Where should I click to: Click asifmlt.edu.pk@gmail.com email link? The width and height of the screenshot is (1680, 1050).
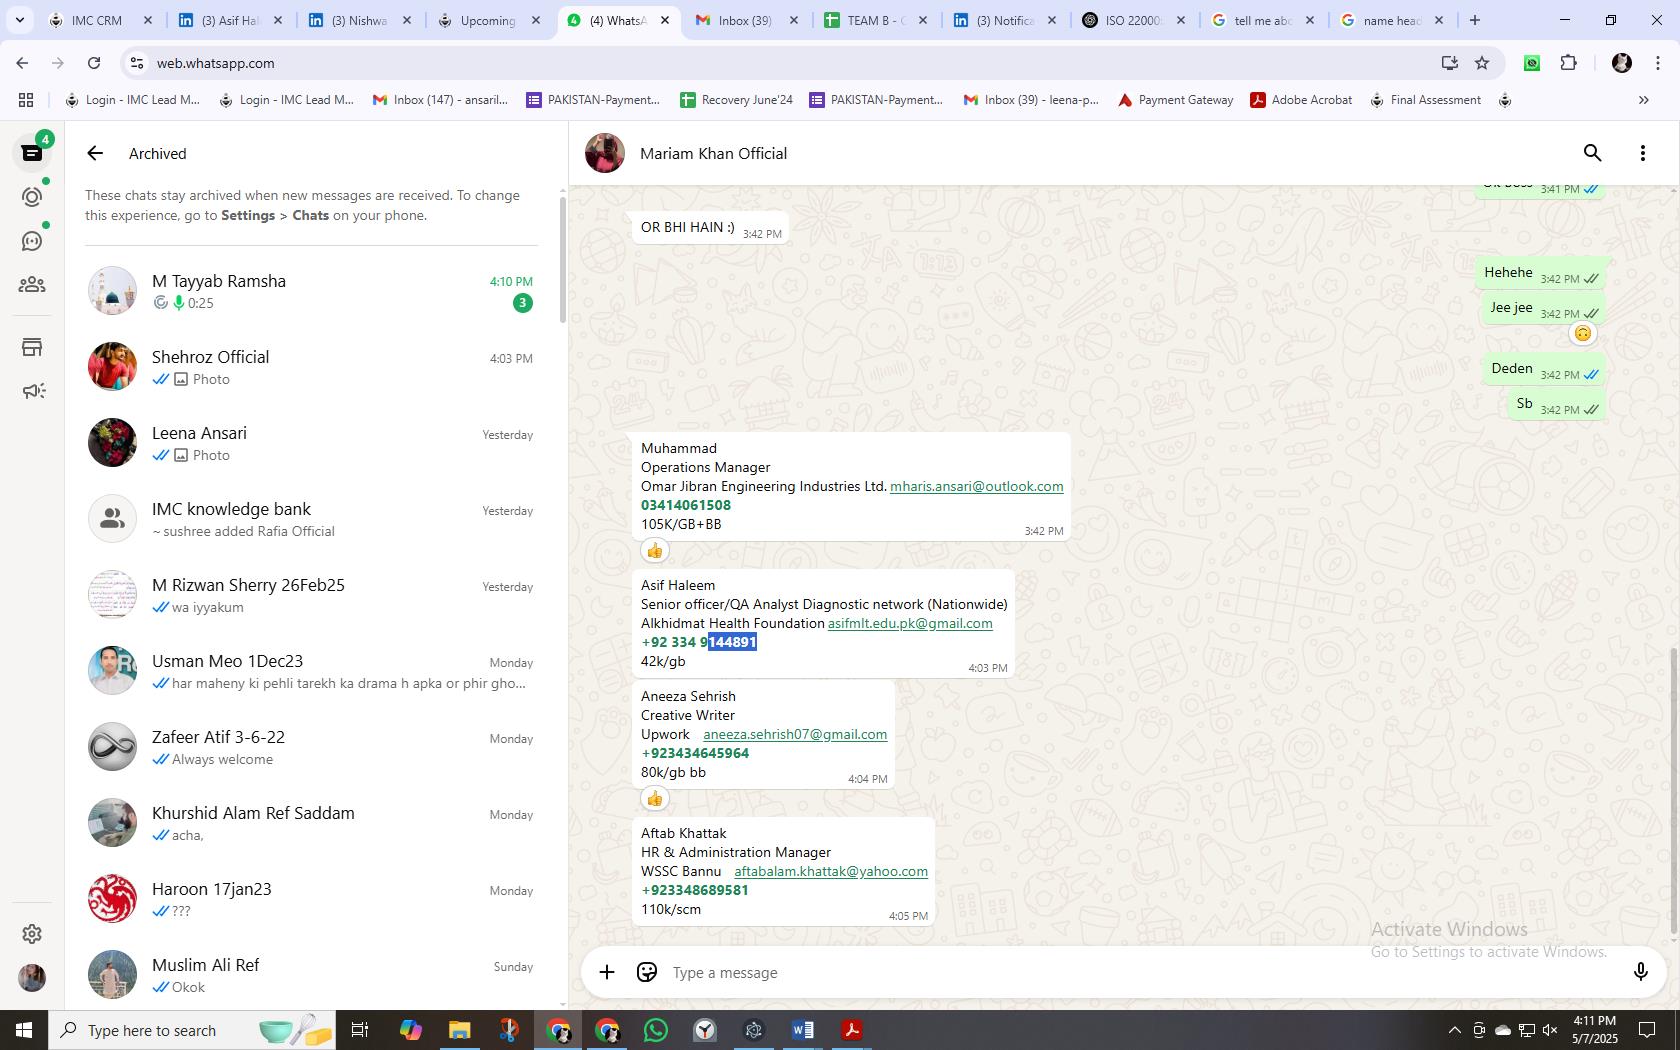(x=910, y=623)
